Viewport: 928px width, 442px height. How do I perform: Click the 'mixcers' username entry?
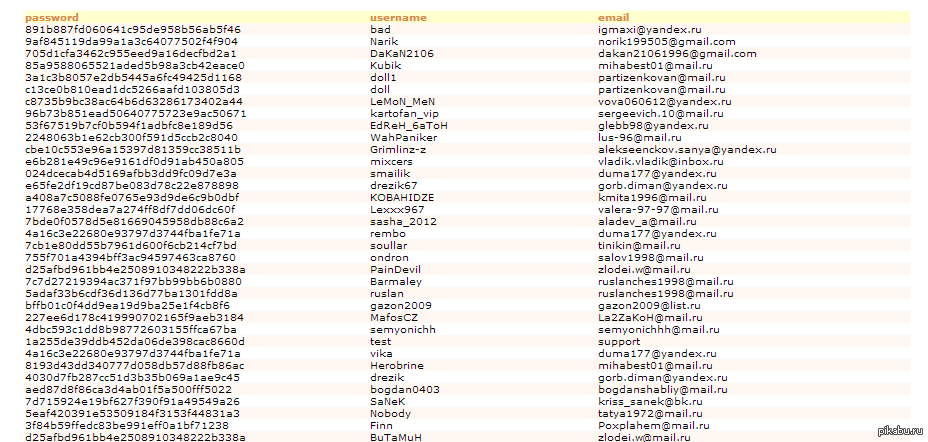(391, 161)
